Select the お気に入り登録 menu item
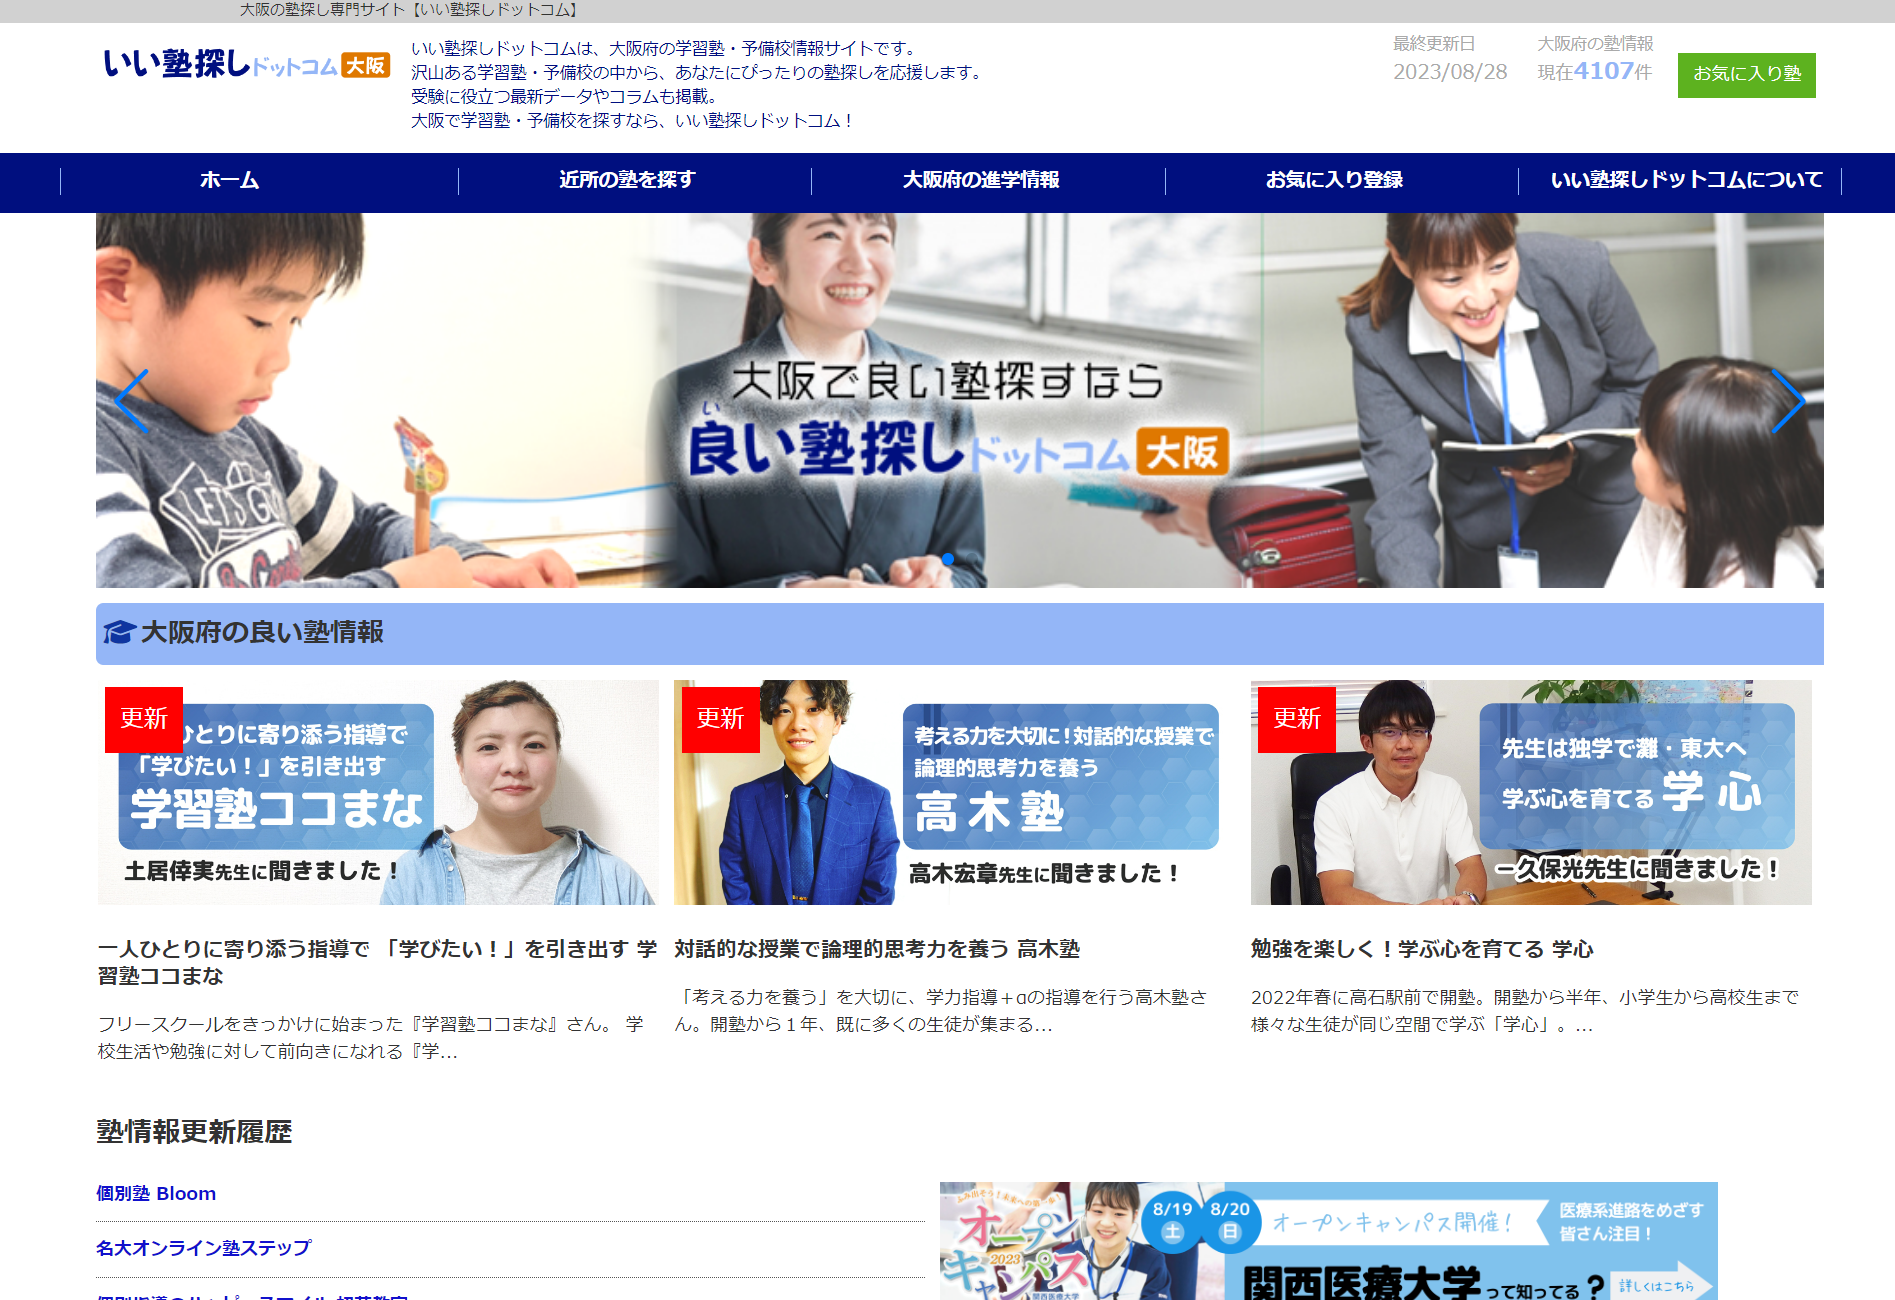The width and height of the screenshot is (1895, 1300). click(x=1334, y=180)
